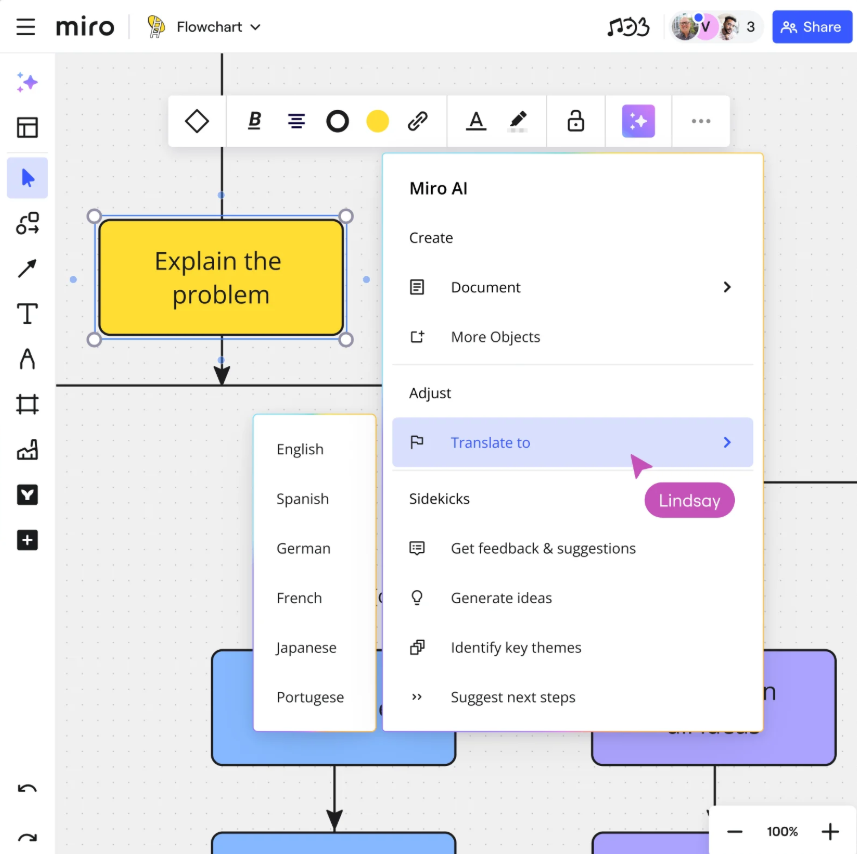Open the yellow fill color swatch
Image resolution: width=857 pixels, height=854 pixels.
(x=377, y=121)
